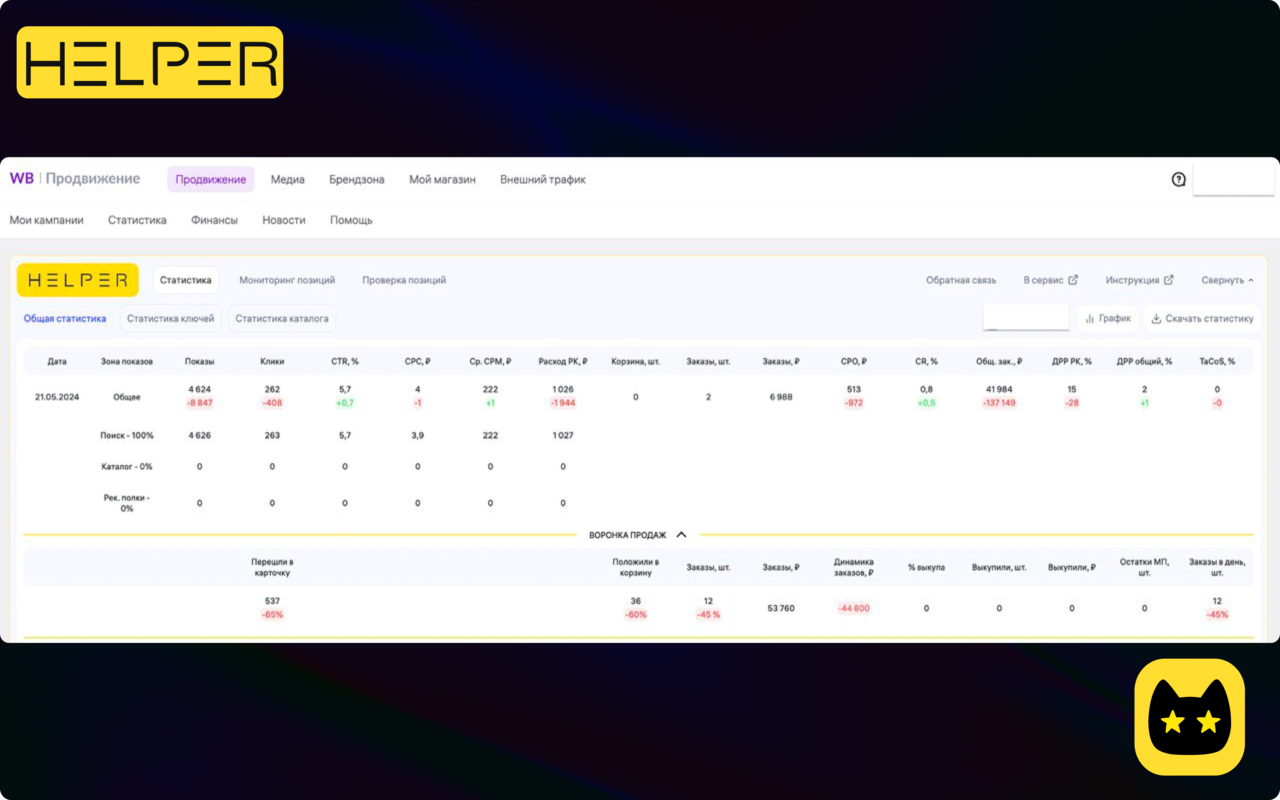Click the red change value -8 847
The image size is (1280, 800).
[x=199, y=403]
